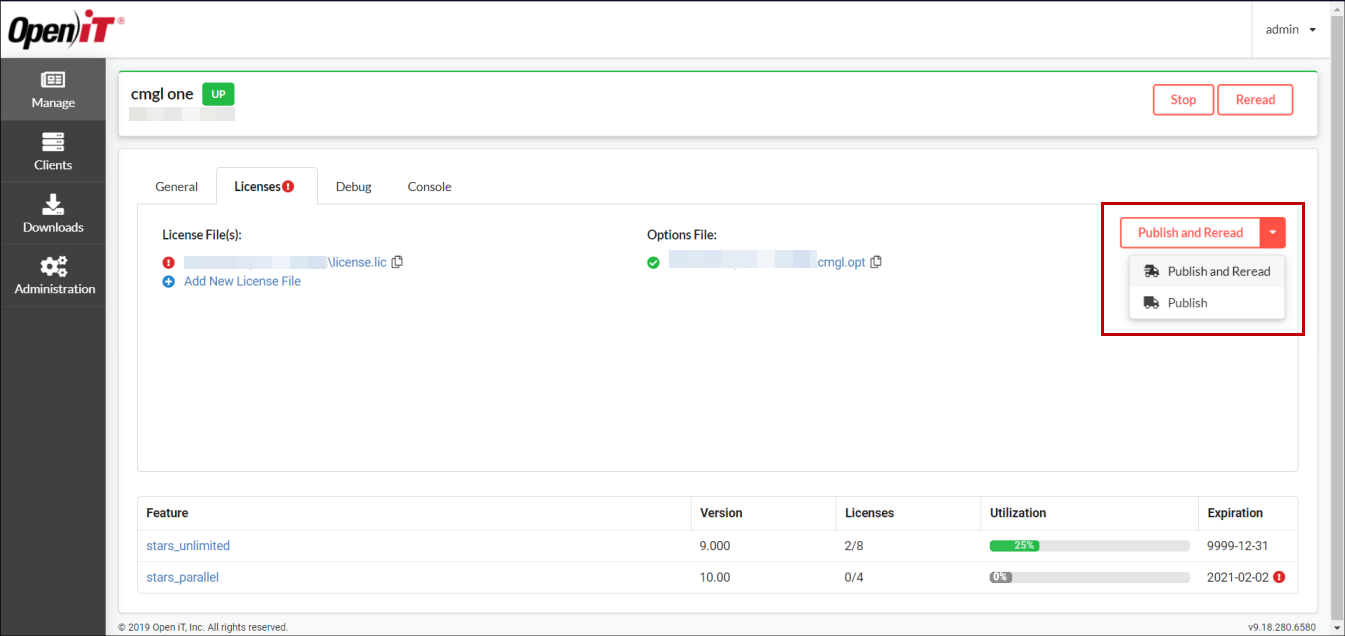Select Publish from the open menu

pyautogui.click(x=1187, y=302)
